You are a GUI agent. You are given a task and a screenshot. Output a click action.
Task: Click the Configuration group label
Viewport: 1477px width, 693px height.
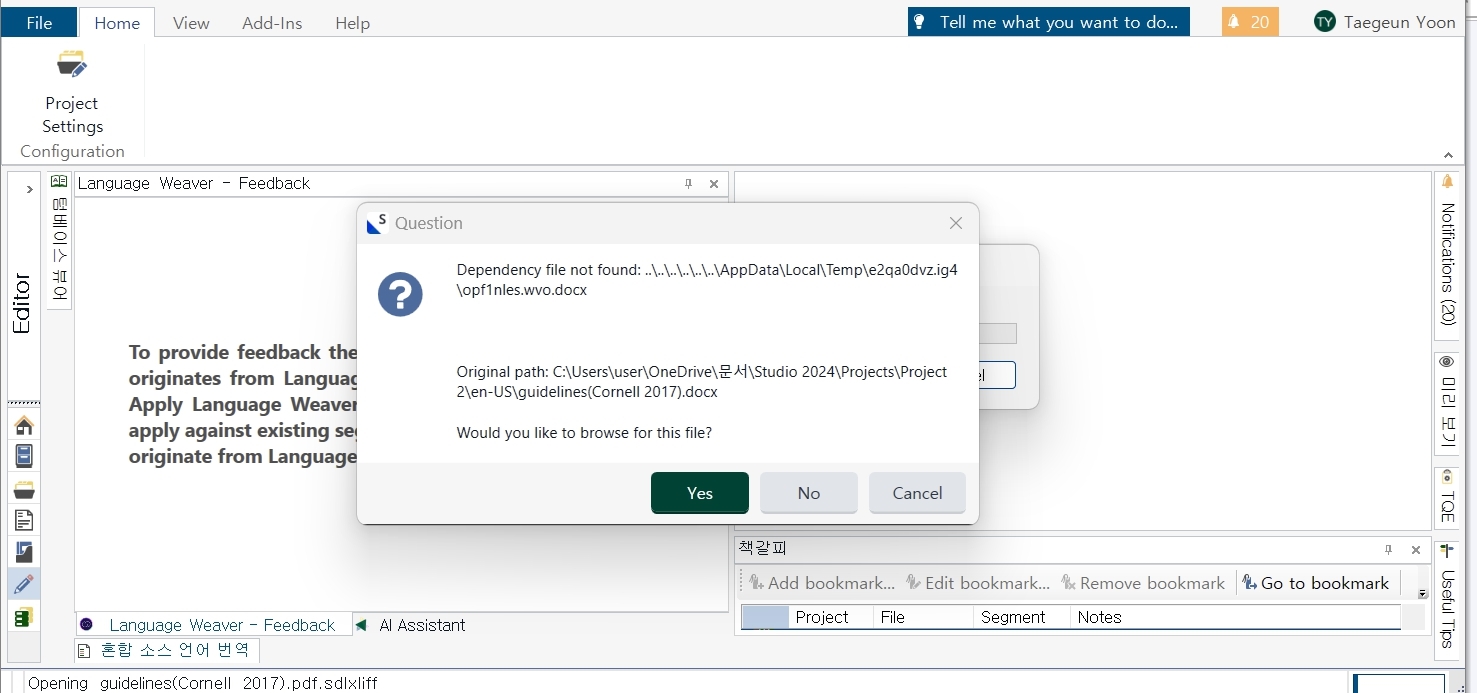tap(72, 152)
